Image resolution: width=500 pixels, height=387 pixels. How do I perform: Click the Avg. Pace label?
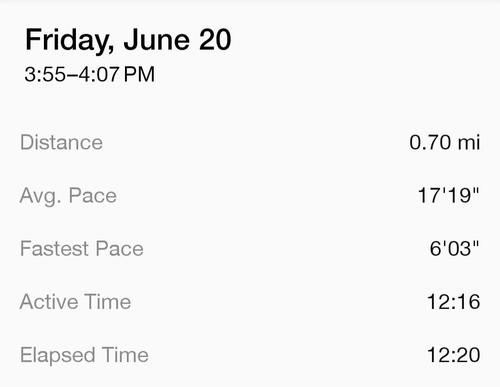[x=68, y=196]
